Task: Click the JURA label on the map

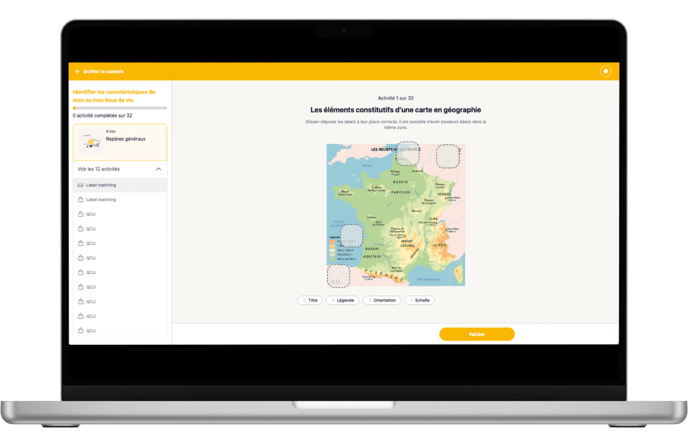Action: [433, 218]
